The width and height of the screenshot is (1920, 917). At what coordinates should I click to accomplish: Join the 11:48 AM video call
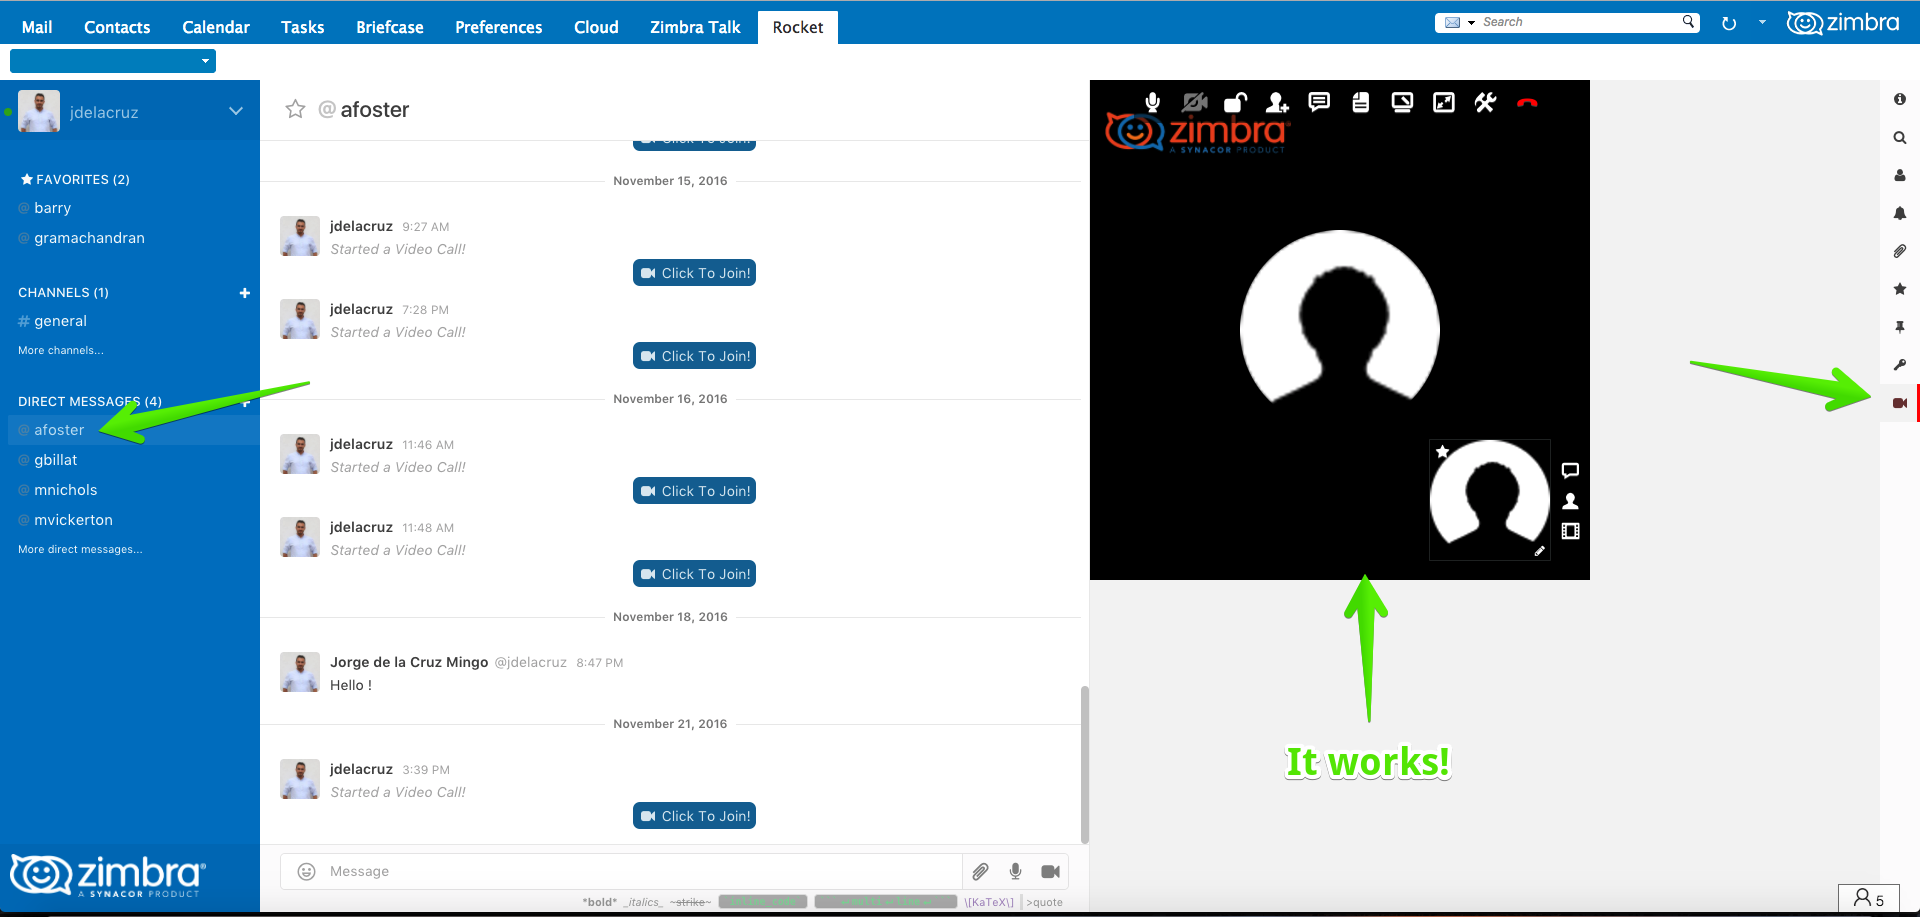[x=694, y=574]
